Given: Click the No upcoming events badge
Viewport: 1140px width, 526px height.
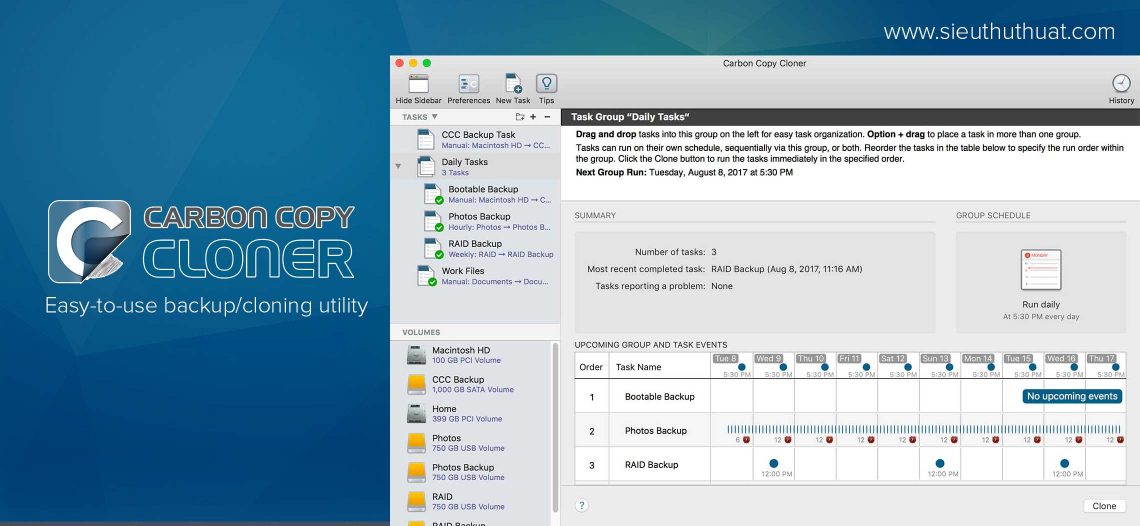Looking at the screenshot, I should 1072,397.
